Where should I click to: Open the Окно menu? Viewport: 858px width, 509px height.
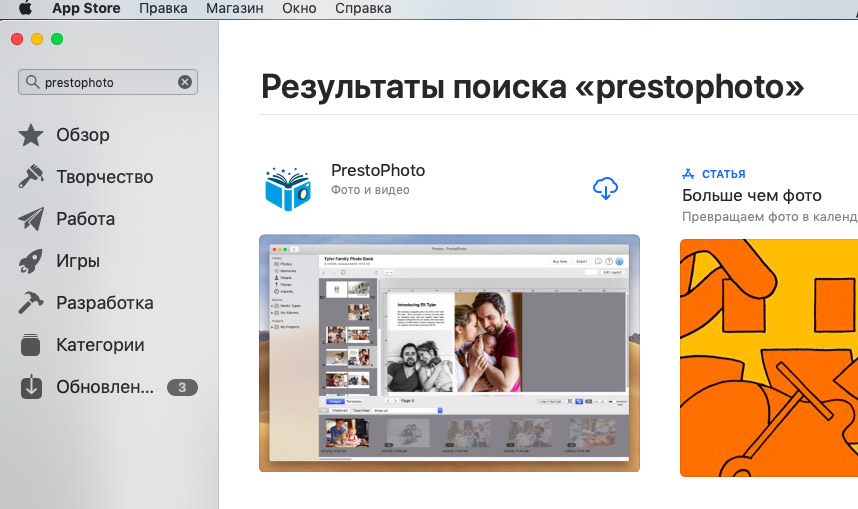(299, 8)
